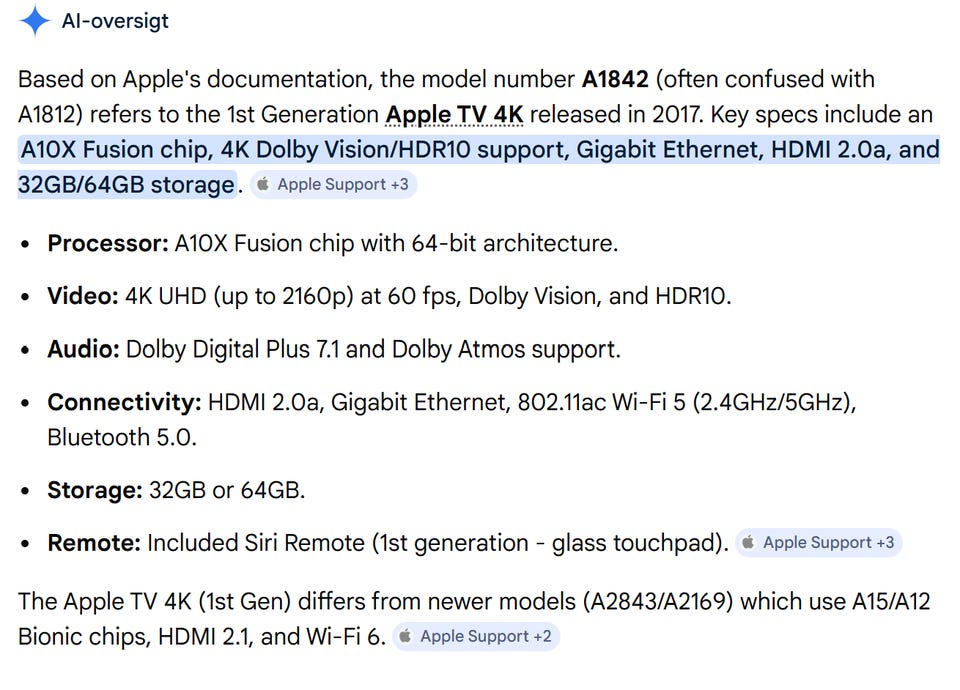Expand Apple Support +3 sources after Remote line

point(819,543)
